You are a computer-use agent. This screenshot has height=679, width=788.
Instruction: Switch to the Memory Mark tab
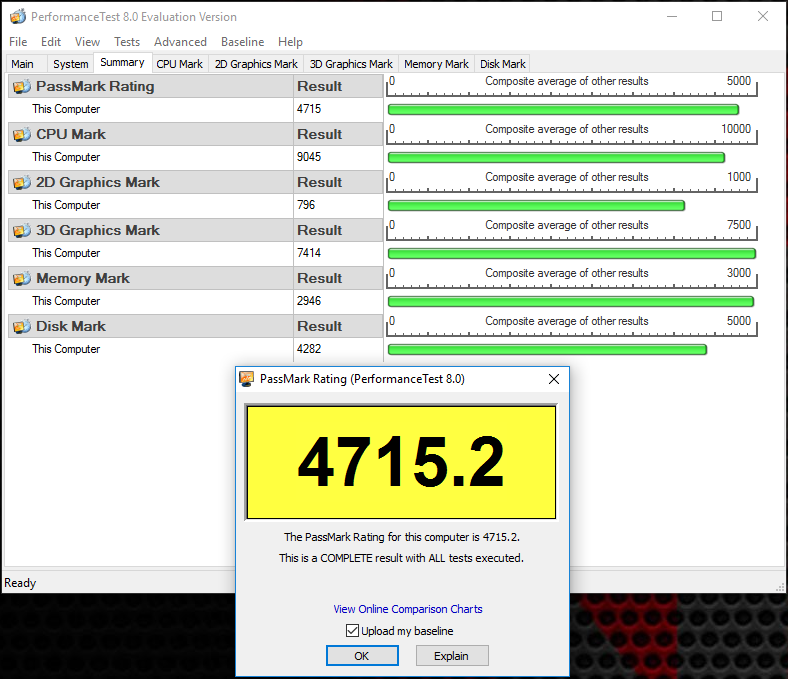pos(436,64)
